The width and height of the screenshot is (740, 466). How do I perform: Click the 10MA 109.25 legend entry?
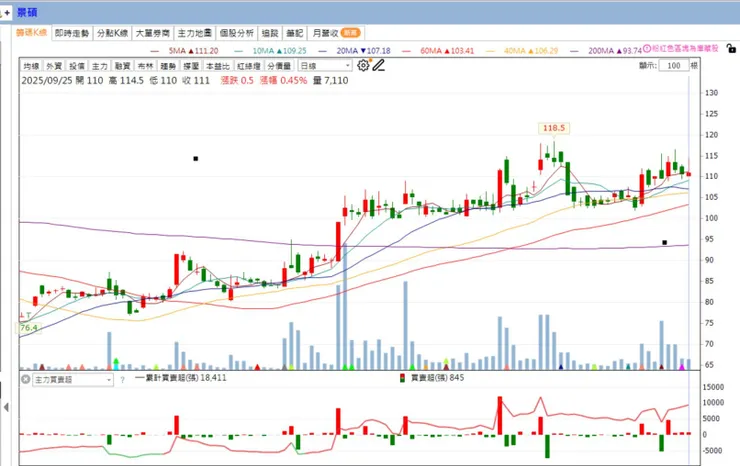point(270,51)
